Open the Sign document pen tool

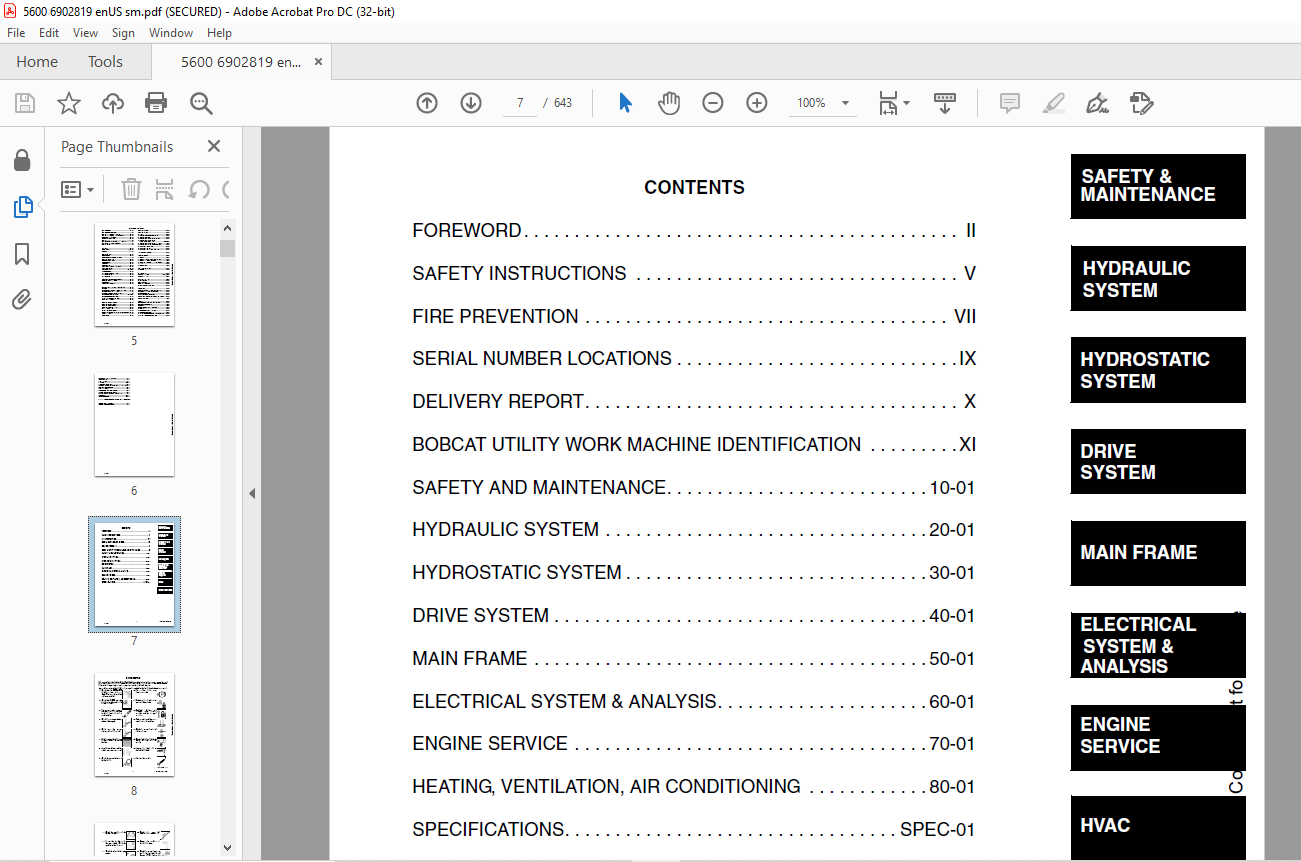[x=1098, y=103]
